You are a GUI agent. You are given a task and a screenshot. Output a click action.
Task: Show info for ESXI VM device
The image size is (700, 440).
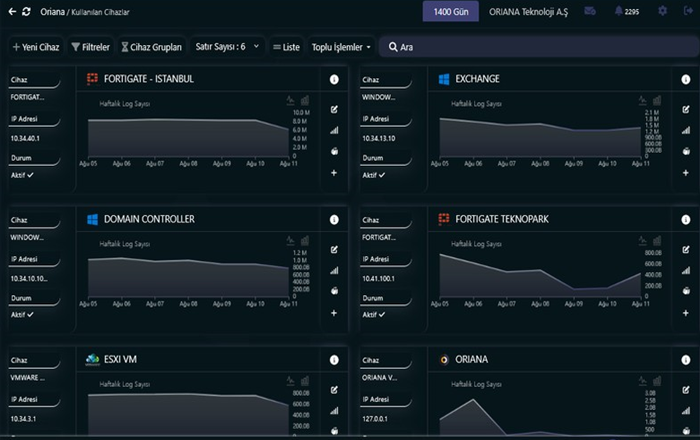click(334, 360)
